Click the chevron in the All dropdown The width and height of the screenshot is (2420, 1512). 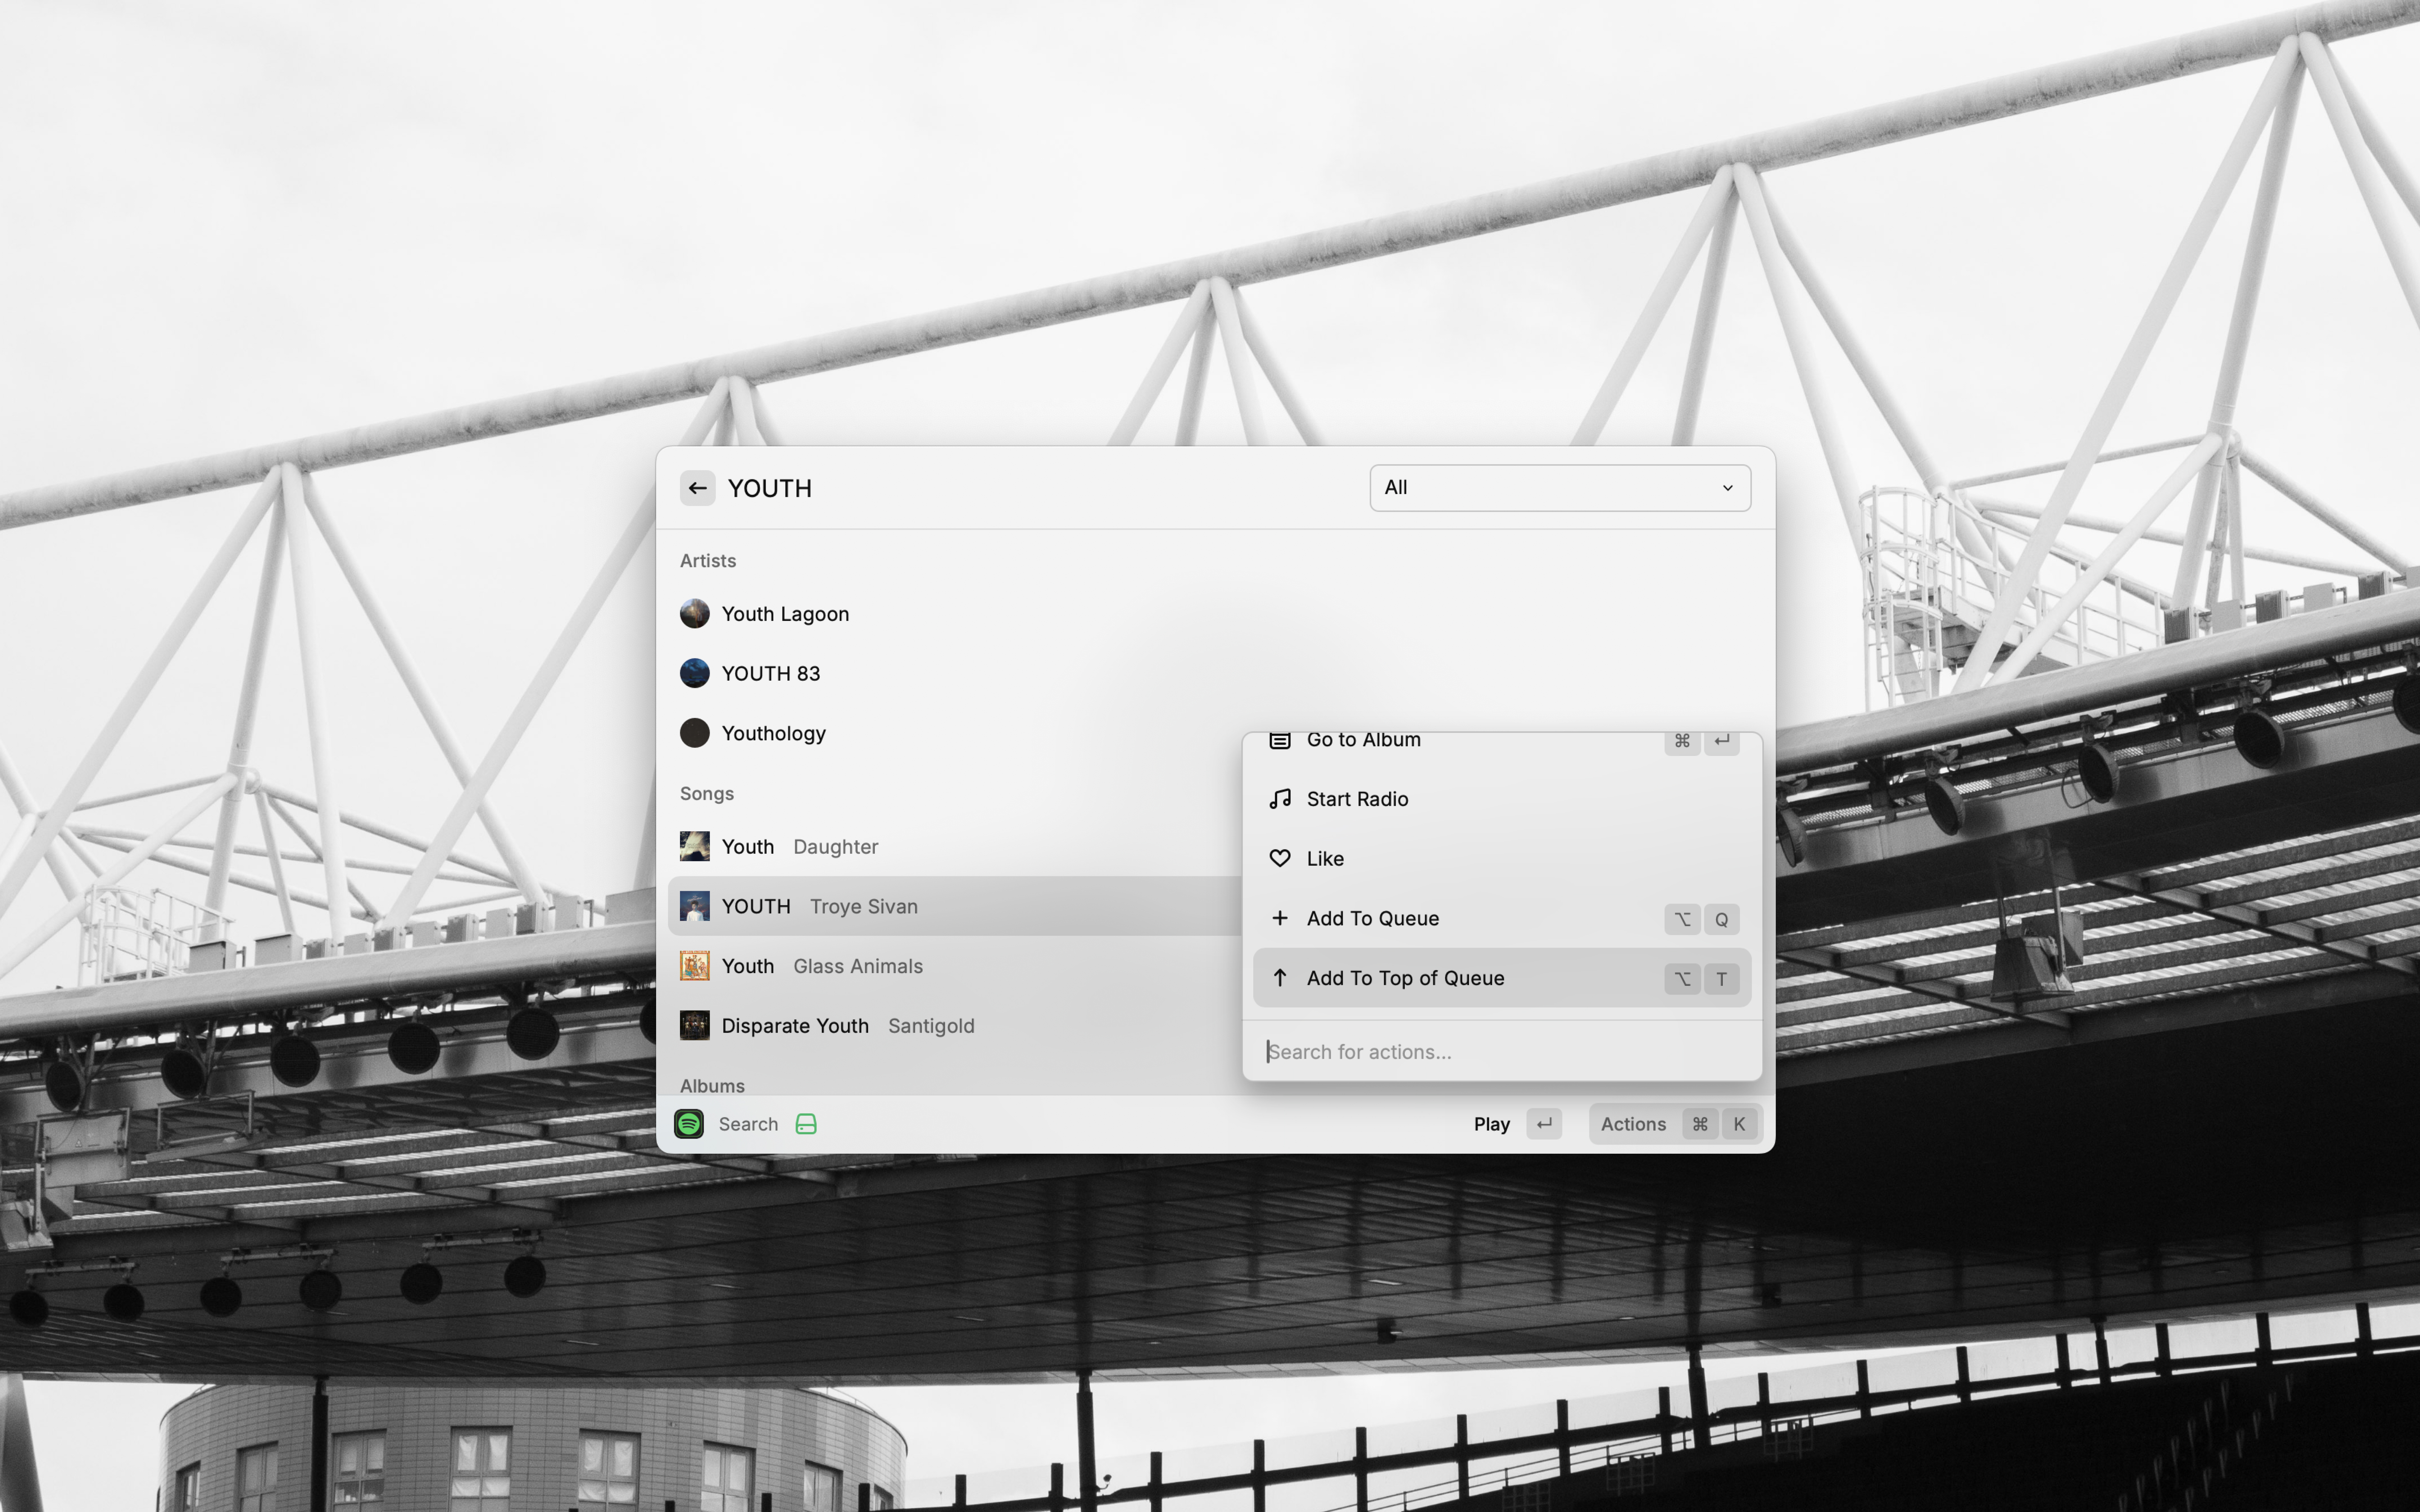1727,488
